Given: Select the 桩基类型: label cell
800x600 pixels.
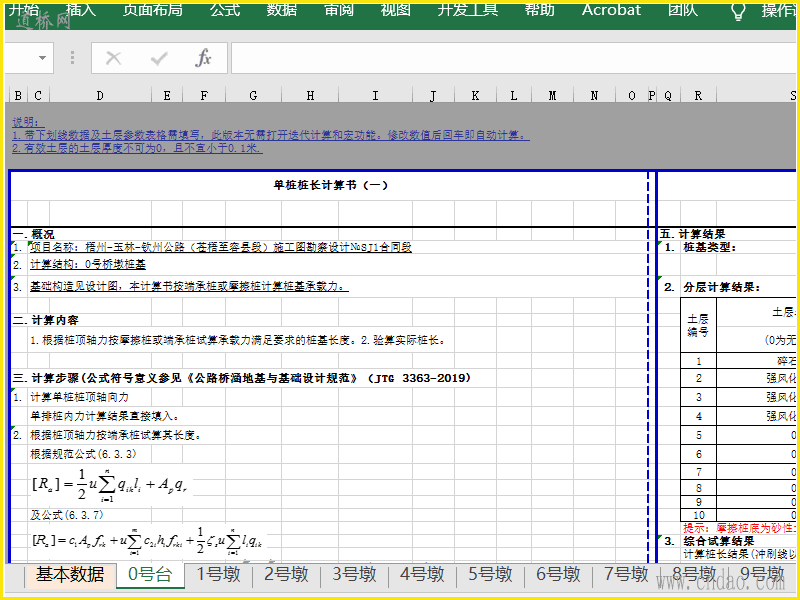Looking at the screenshot, I should [710, 247].
